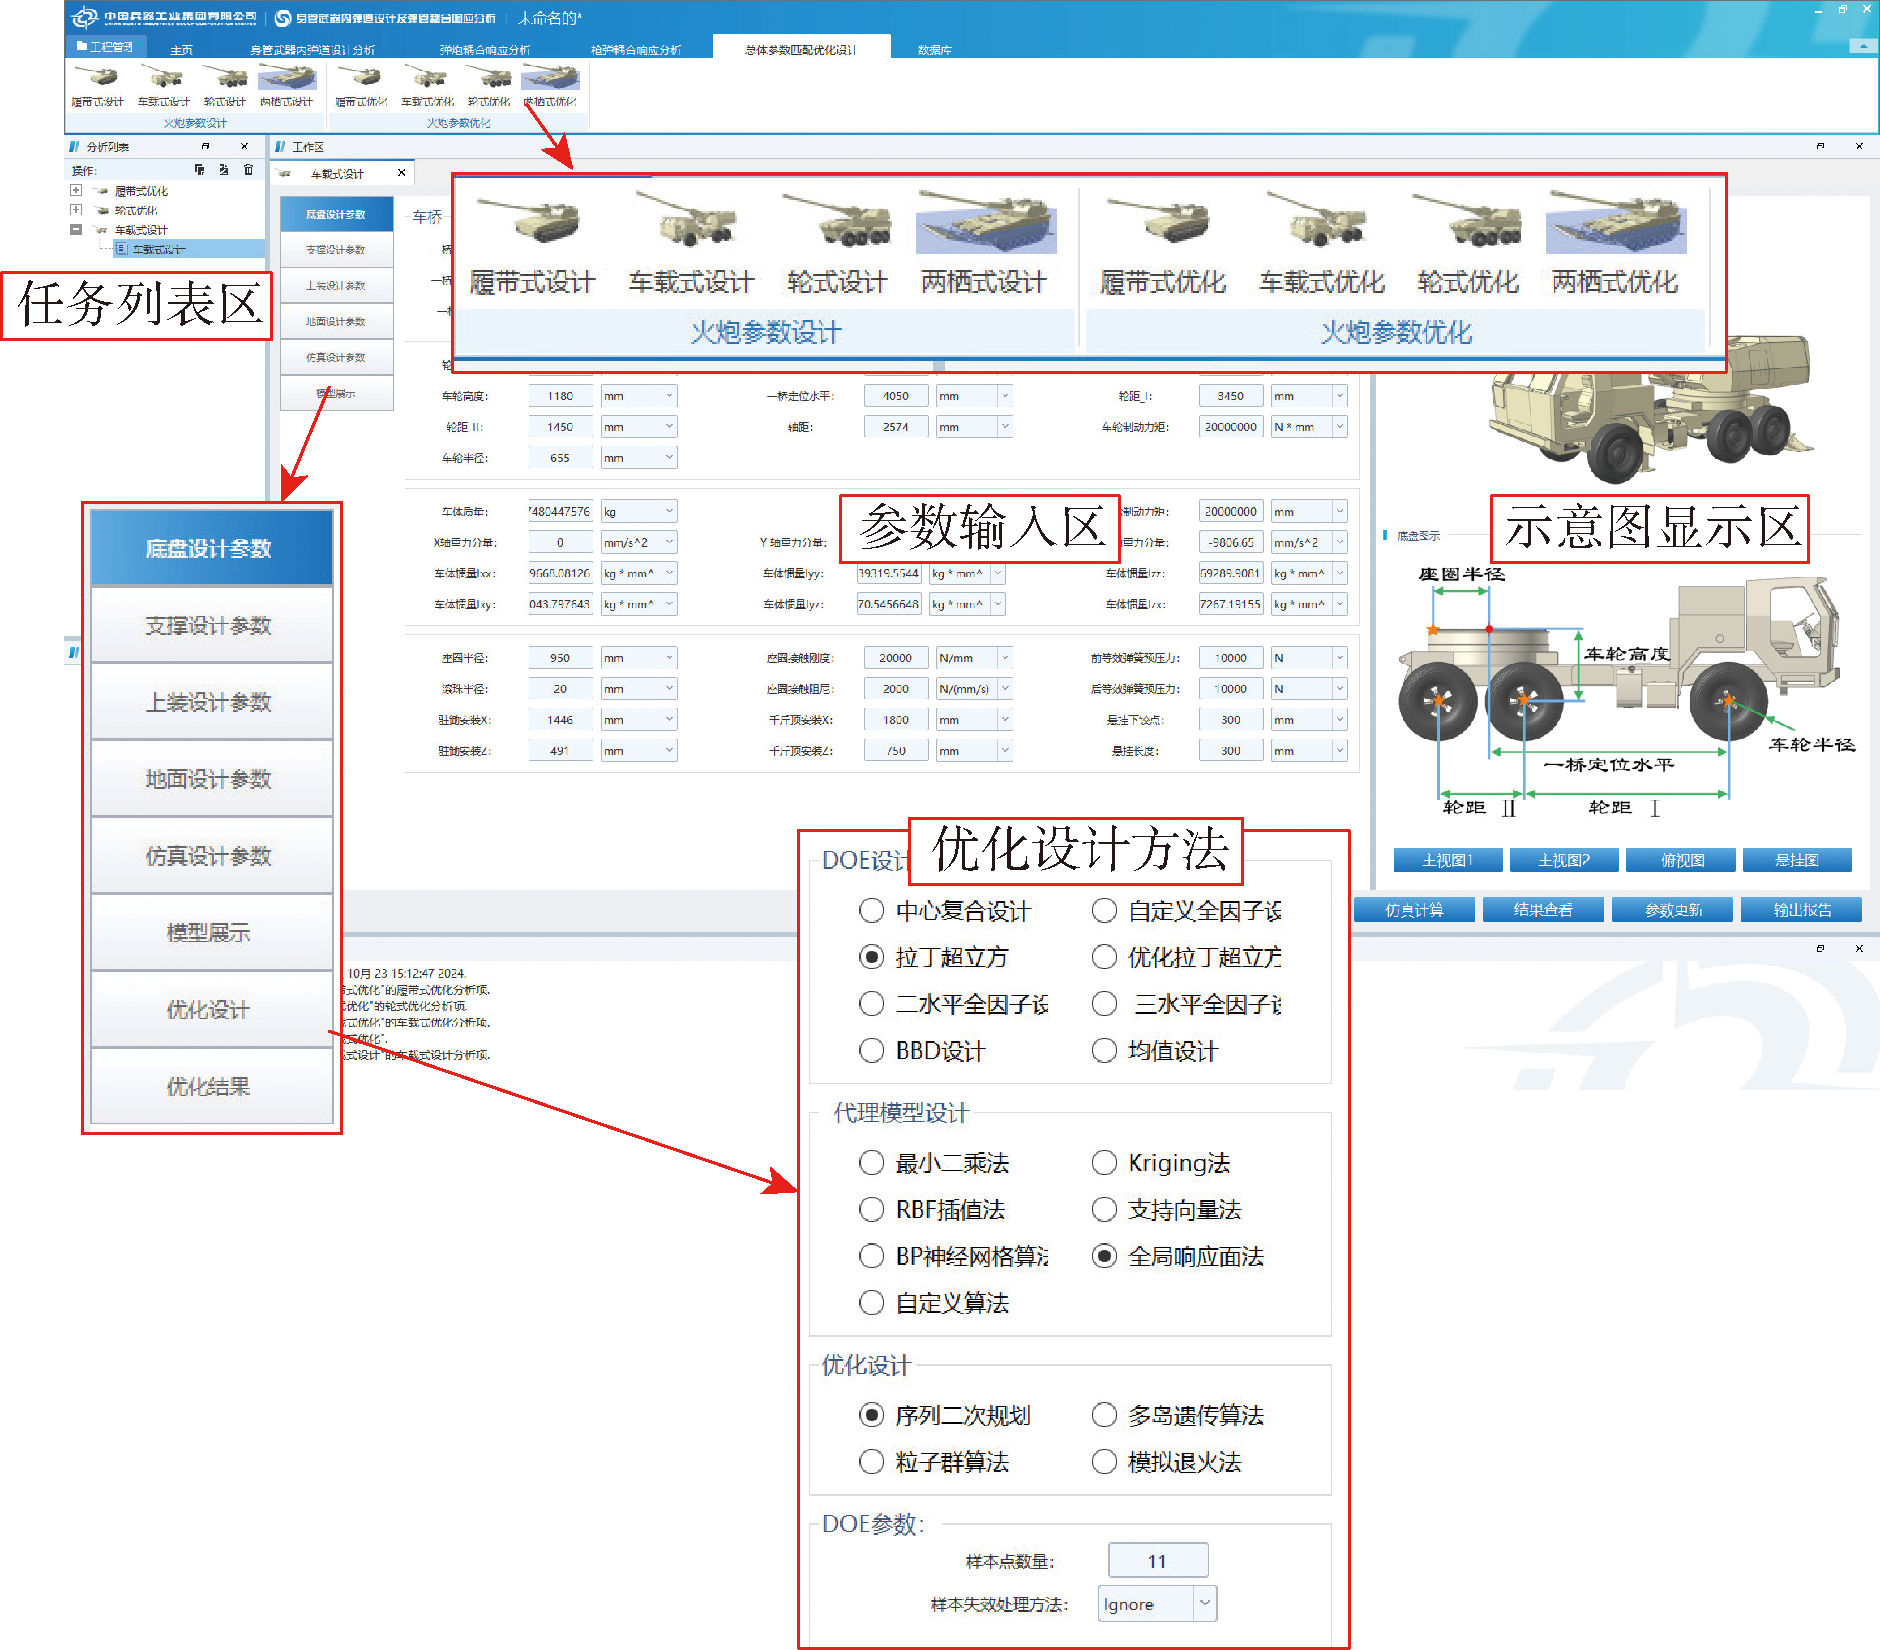Click the 样本点数量 input field
Viewport: 1880px width, 1650px height.
(x=1157, y=1561)
